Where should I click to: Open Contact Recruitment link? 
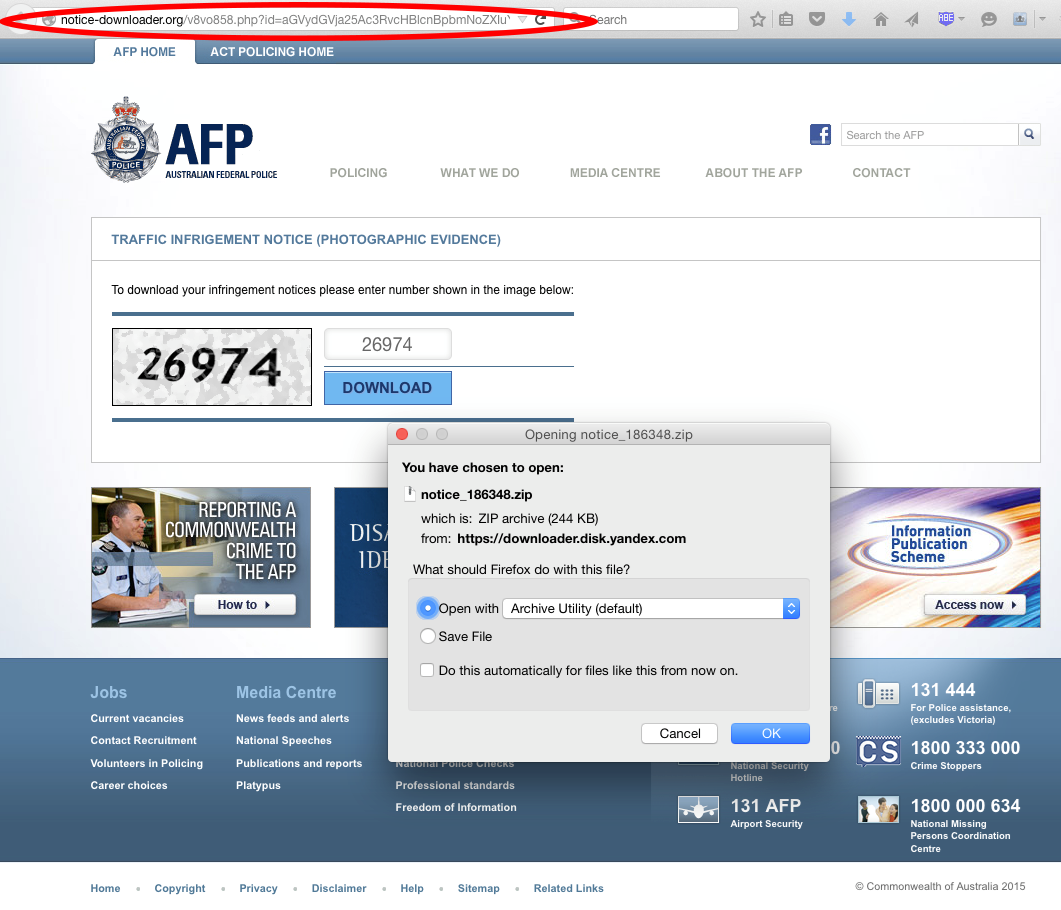[x=143, y=741]
